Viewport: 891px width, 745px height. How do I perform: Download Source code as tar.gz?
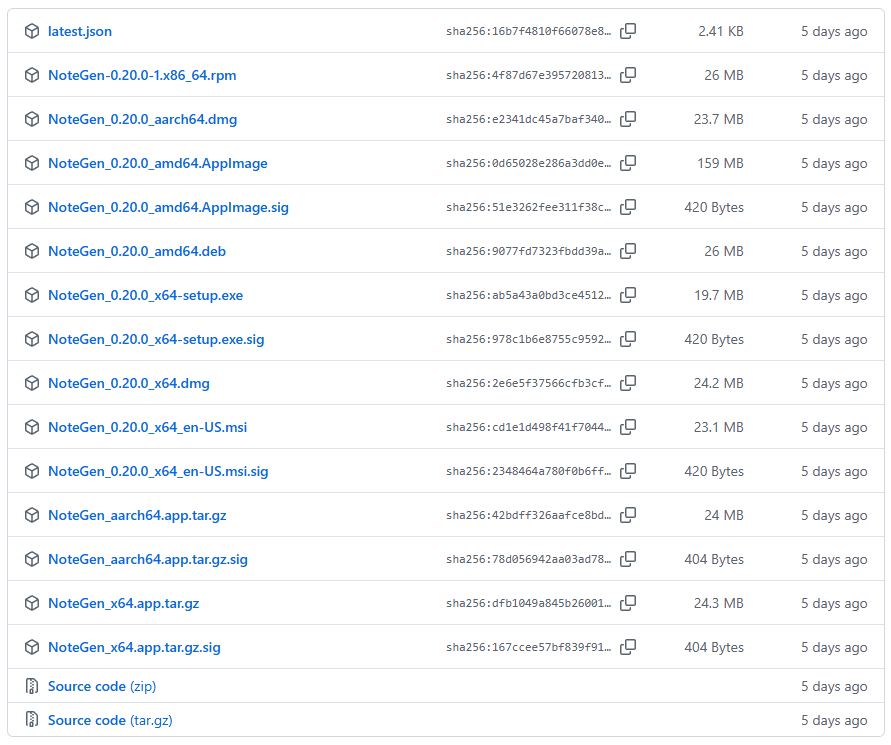(x=110, y=720)
